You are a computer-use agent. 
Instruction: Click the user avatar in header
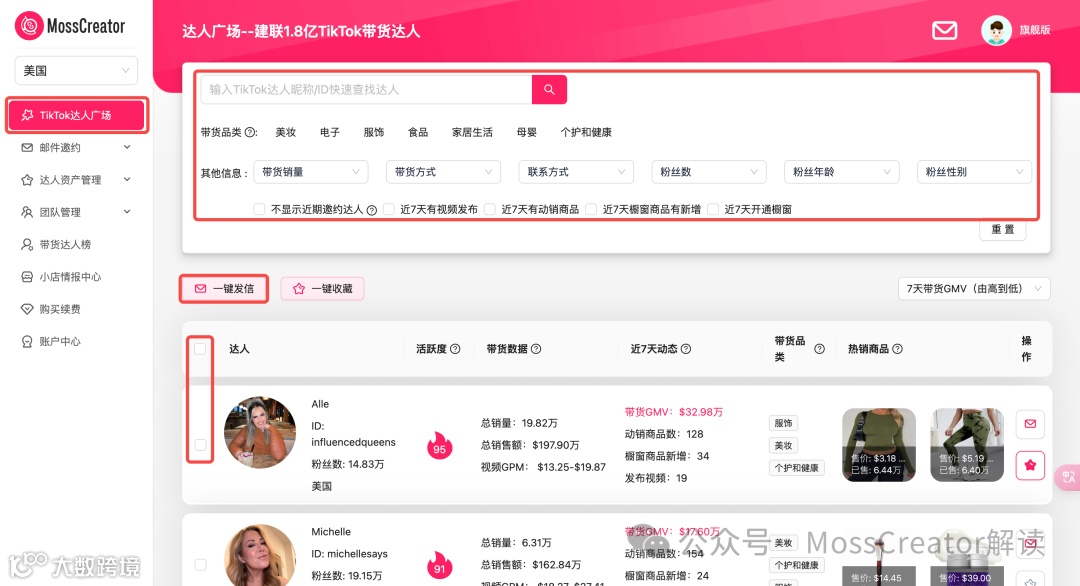(x=996, y=30)
